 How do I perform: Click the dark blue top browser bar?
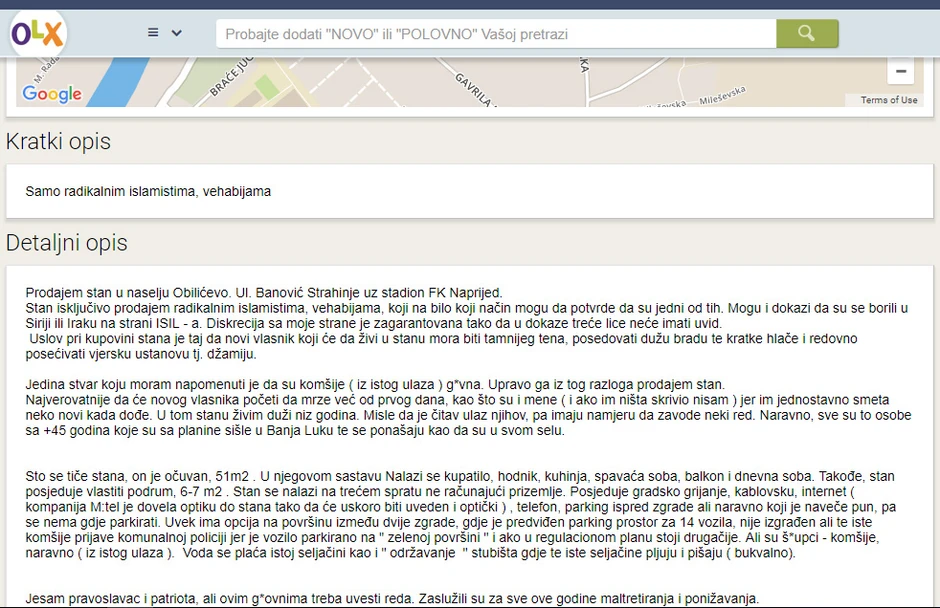click(x=470, y=4)
